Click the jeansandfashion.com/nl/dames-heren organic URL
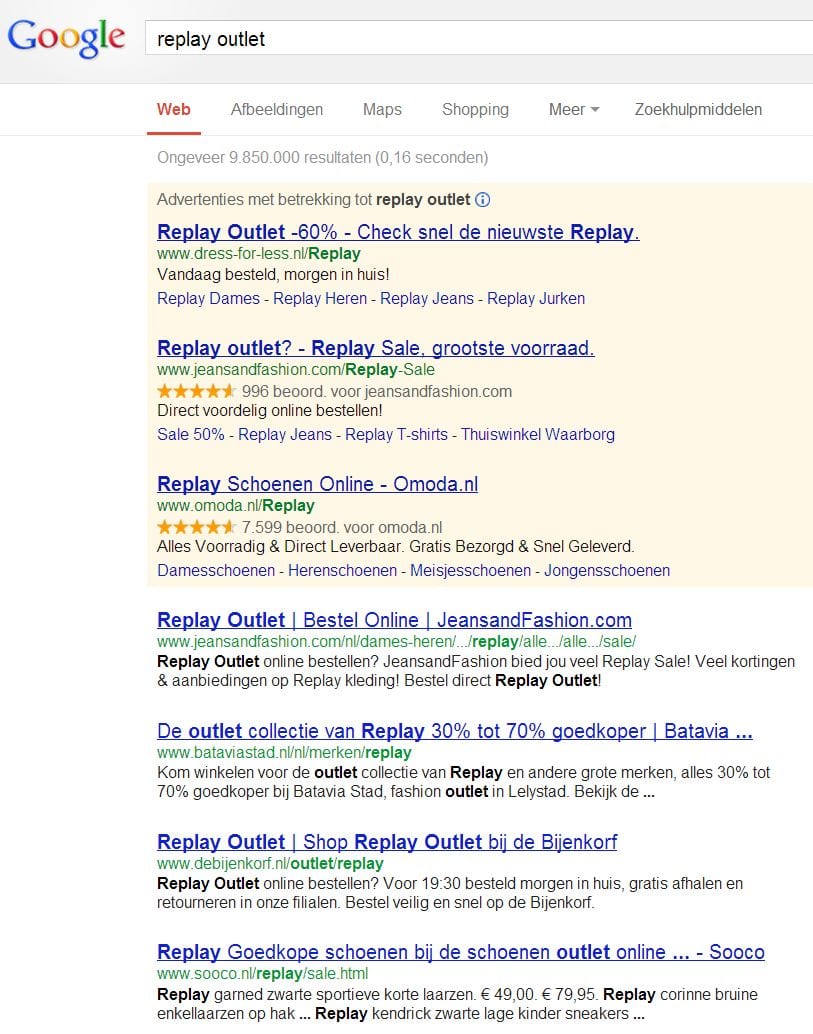 [x=396, y=642]
